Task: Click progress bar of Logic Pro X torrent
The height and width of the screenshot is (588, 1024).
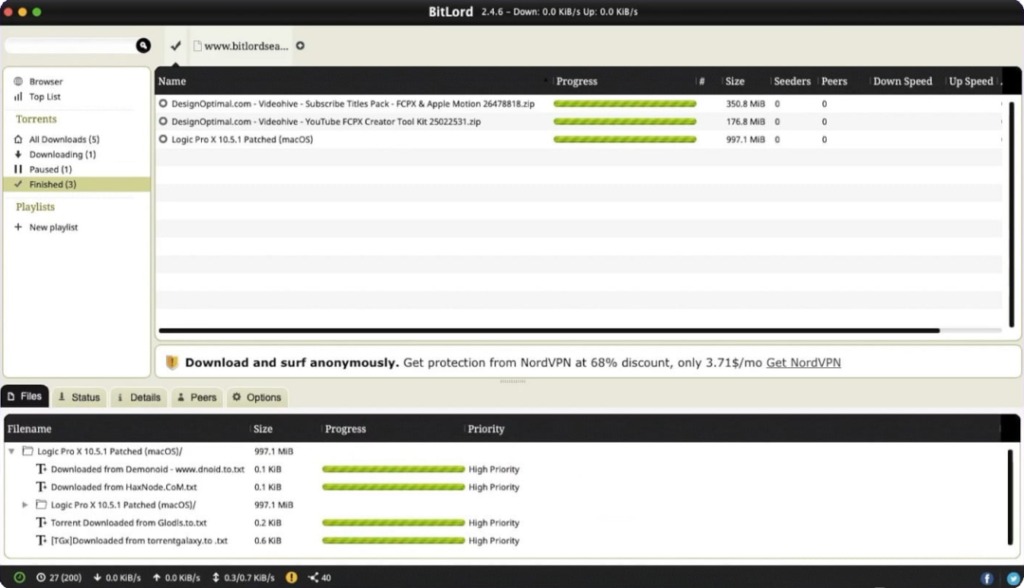Action: [625, 139]
